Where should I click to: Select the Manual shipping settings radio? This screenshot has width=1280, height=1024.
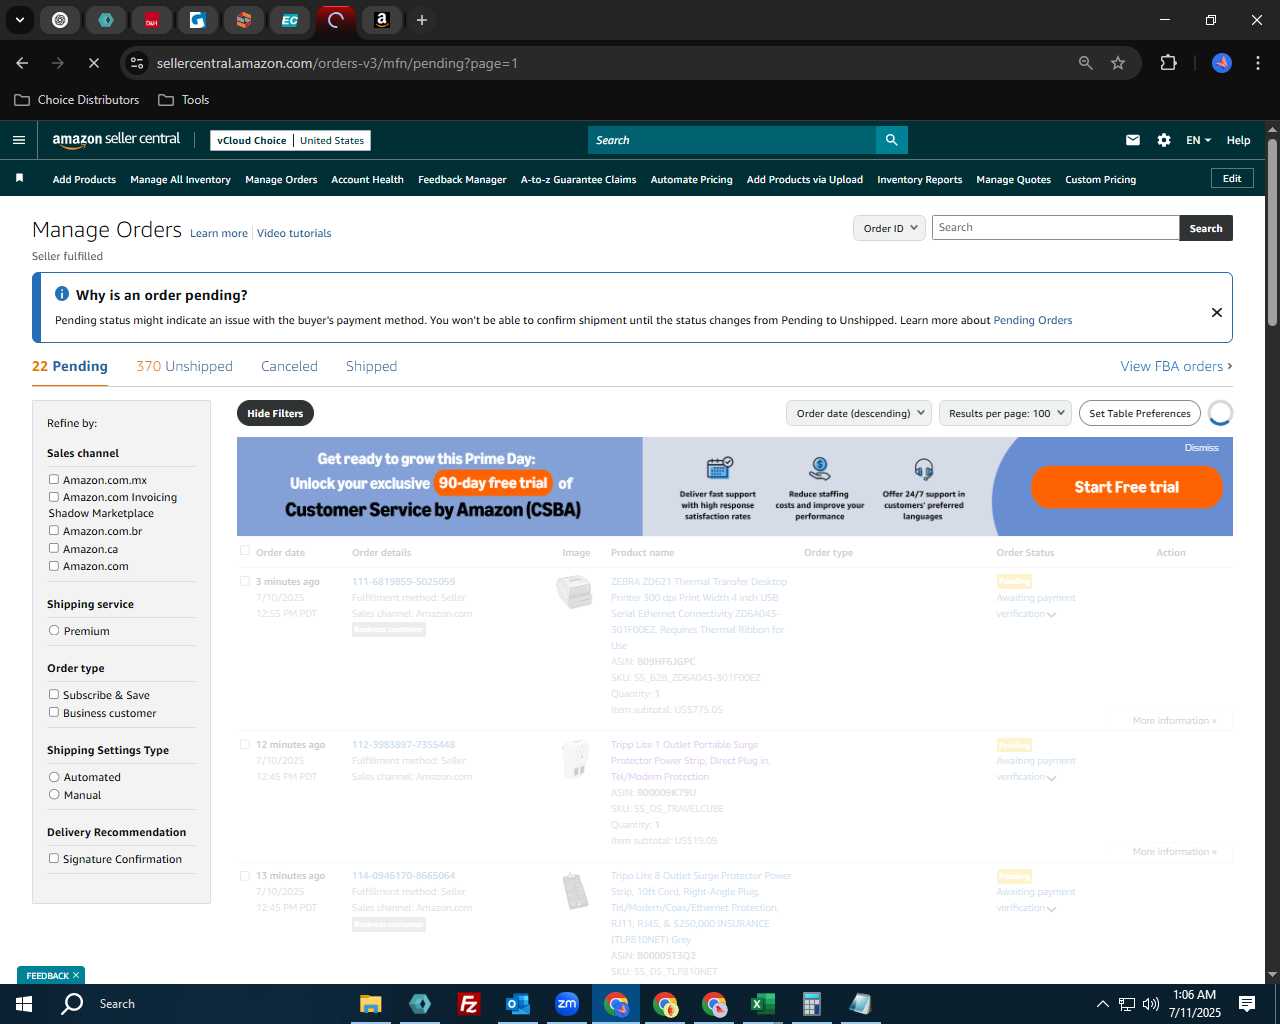54,794
